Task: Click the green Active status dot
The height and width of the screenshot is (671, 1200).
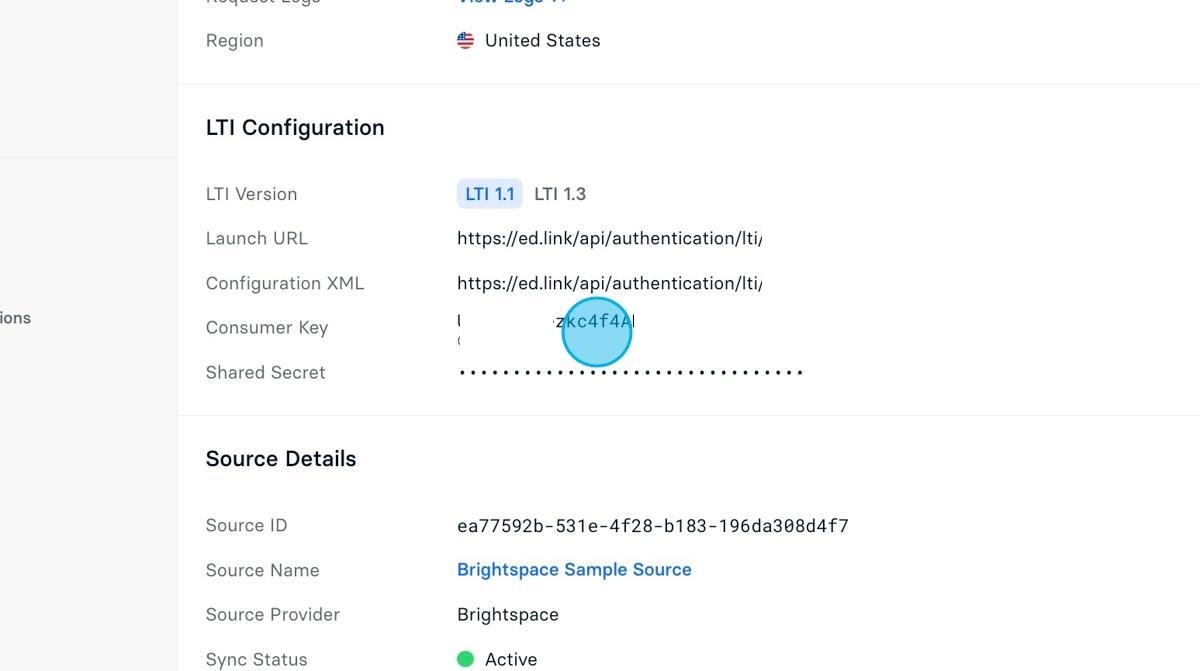Action: (465, 659)
